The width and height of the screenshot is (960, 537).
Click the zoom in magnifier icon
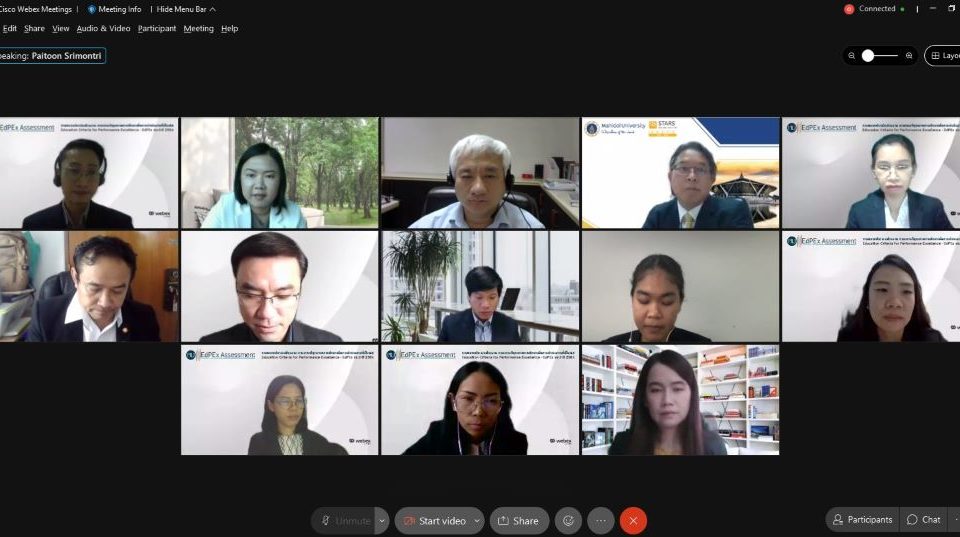tap(909, 56)
